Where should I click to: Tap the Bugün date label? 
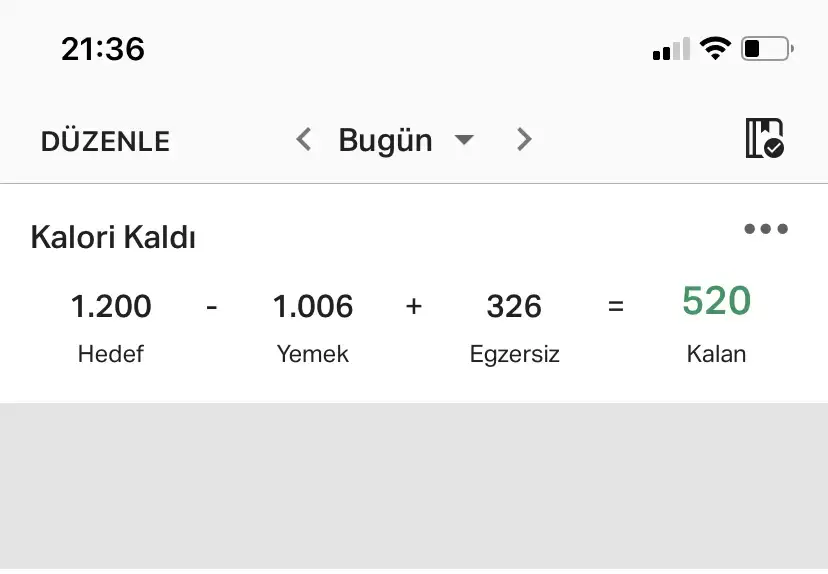click(x=385, y=140)
